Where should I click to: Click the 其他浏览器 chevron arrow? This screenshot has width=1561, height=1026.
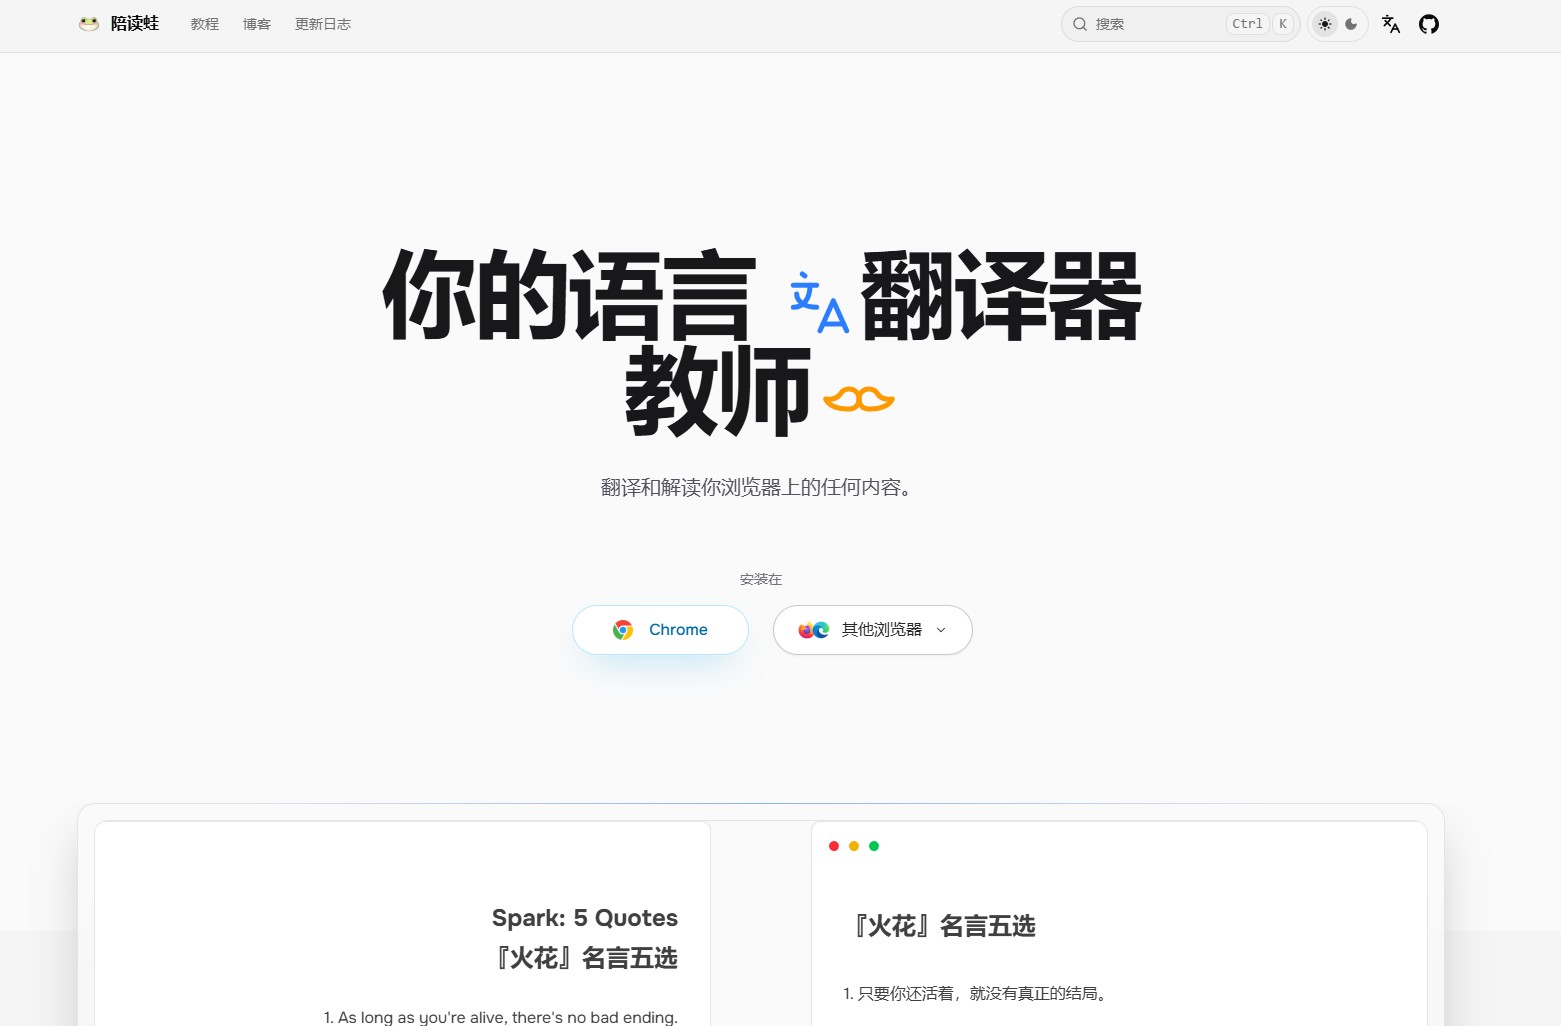pyautogui.click(x=941, y=630)
